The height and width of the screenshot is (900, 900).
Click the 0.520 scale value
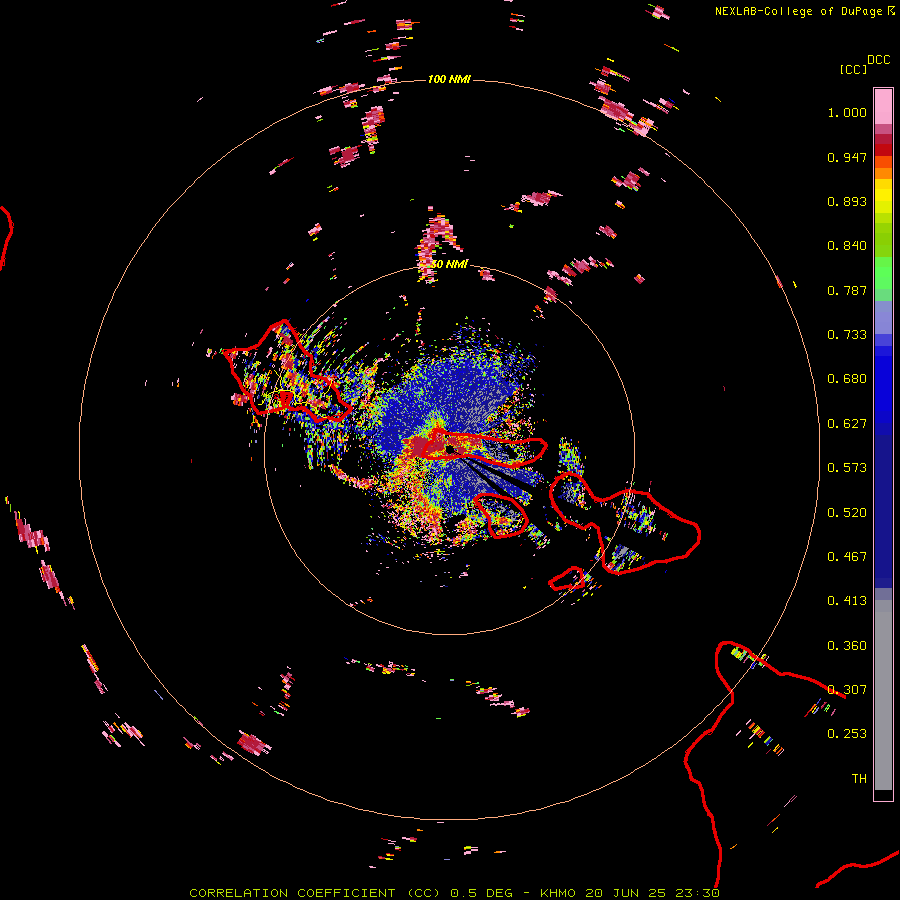click(x=847, y=513)
